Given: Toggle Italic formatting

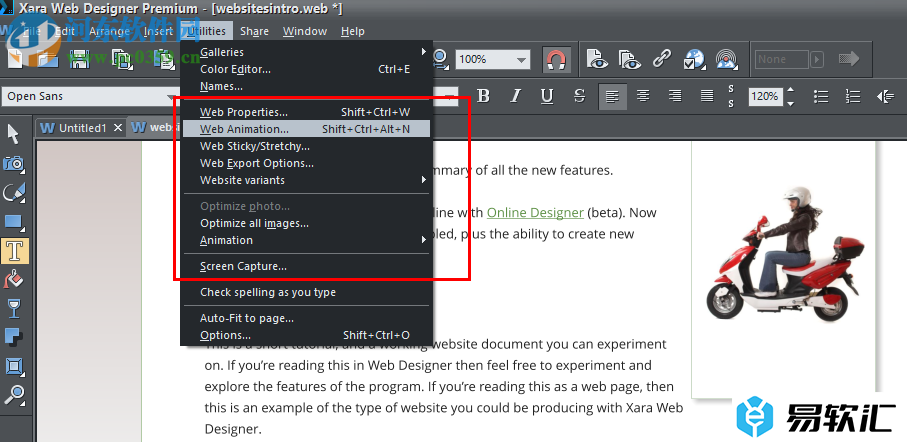Looking at the screenshot, I should pos(515,96).
